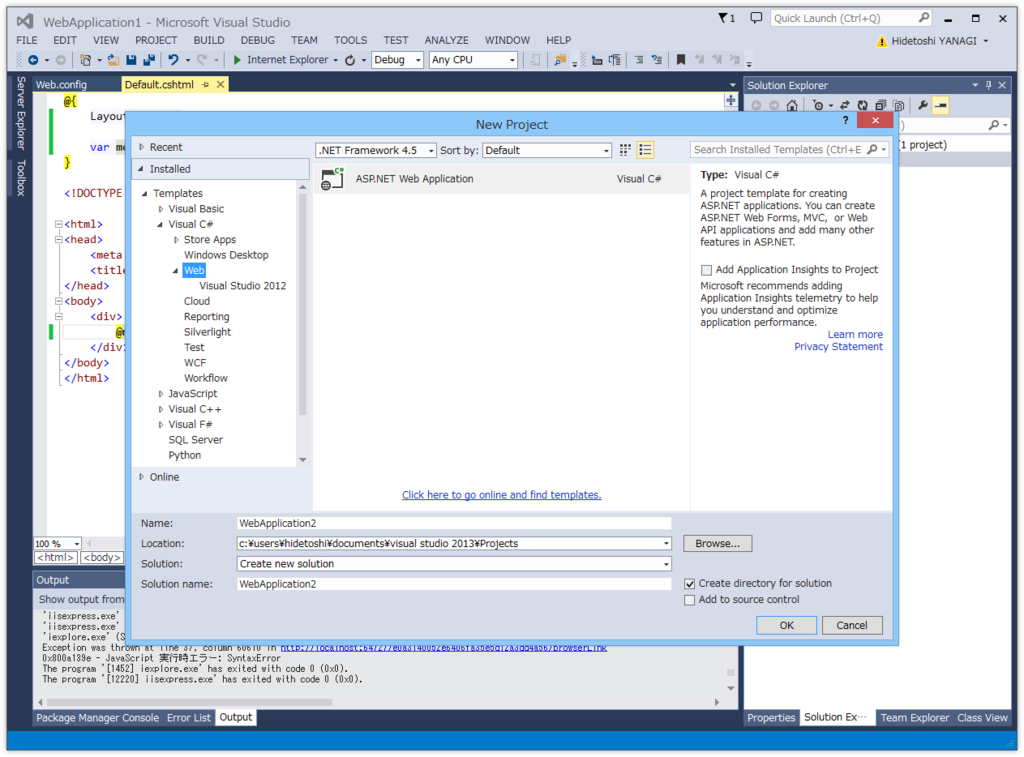Expand the JavaScript templates node
The width and height of the screenshot is (1024, 757).
pyautogui.click(x=161, y=394)
